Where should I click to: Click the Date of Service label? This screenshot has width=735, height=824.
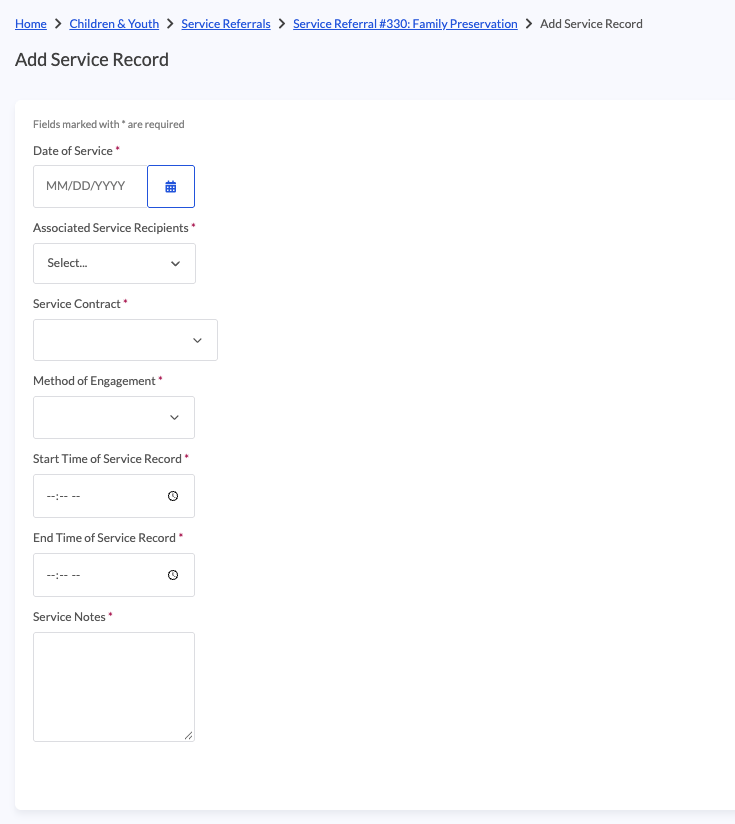pos(73,151)
